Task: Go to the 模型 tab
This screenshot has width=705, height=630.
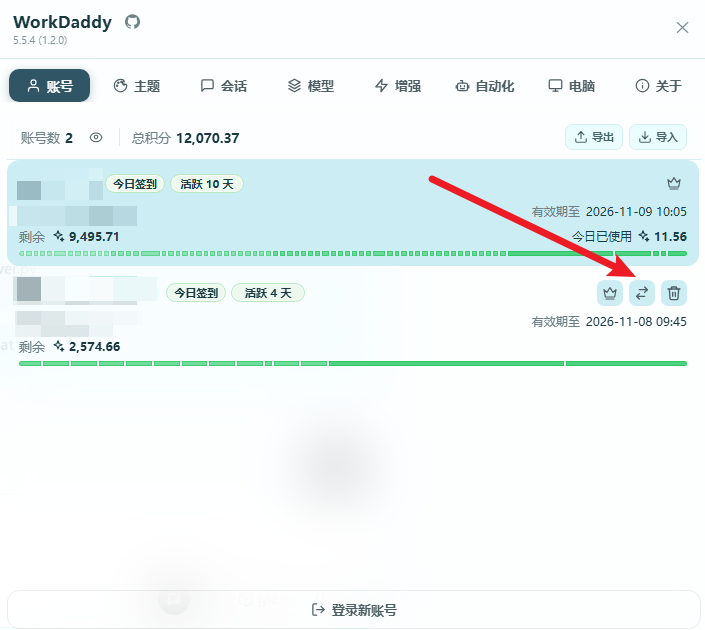Action: (x=311, y=85)
